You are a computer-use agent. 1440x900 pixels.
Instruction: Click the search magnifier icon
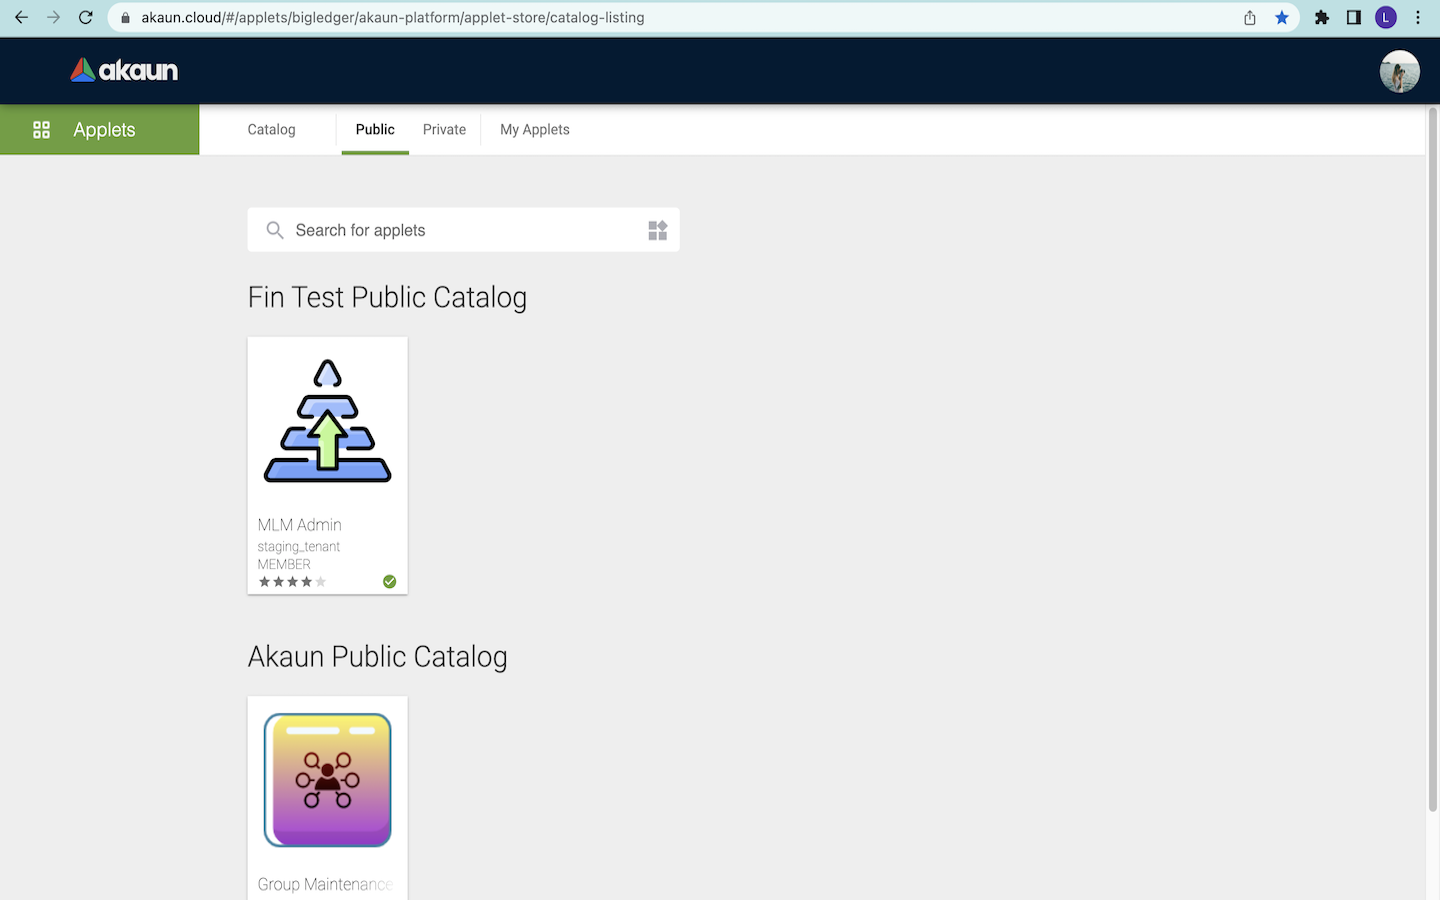point(275,230)
